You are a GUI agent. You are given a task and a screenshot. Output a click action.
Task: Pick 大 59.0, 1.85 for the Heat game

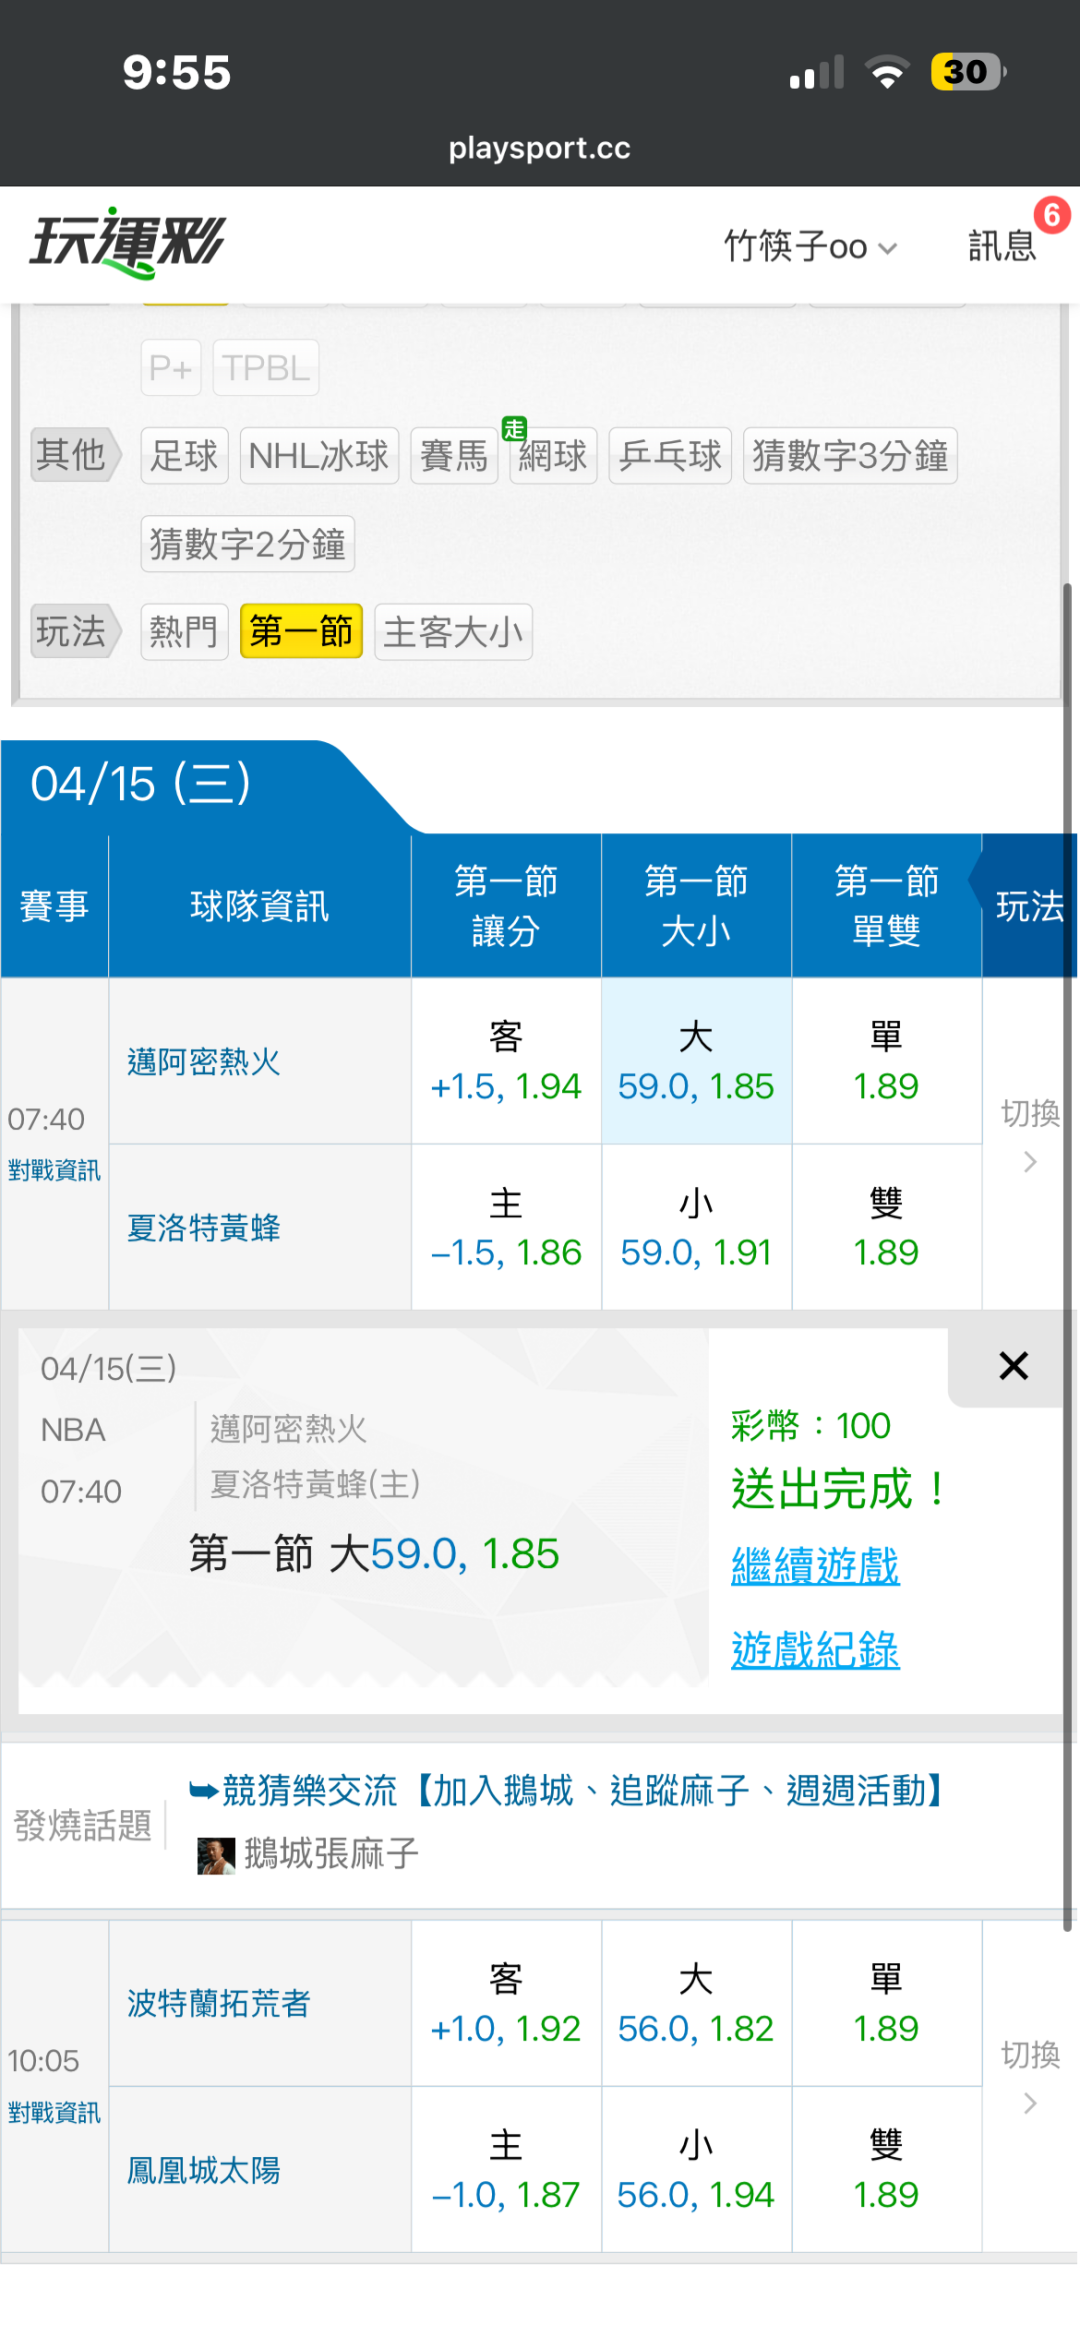pyautogui.click(x=696, y=1061)
